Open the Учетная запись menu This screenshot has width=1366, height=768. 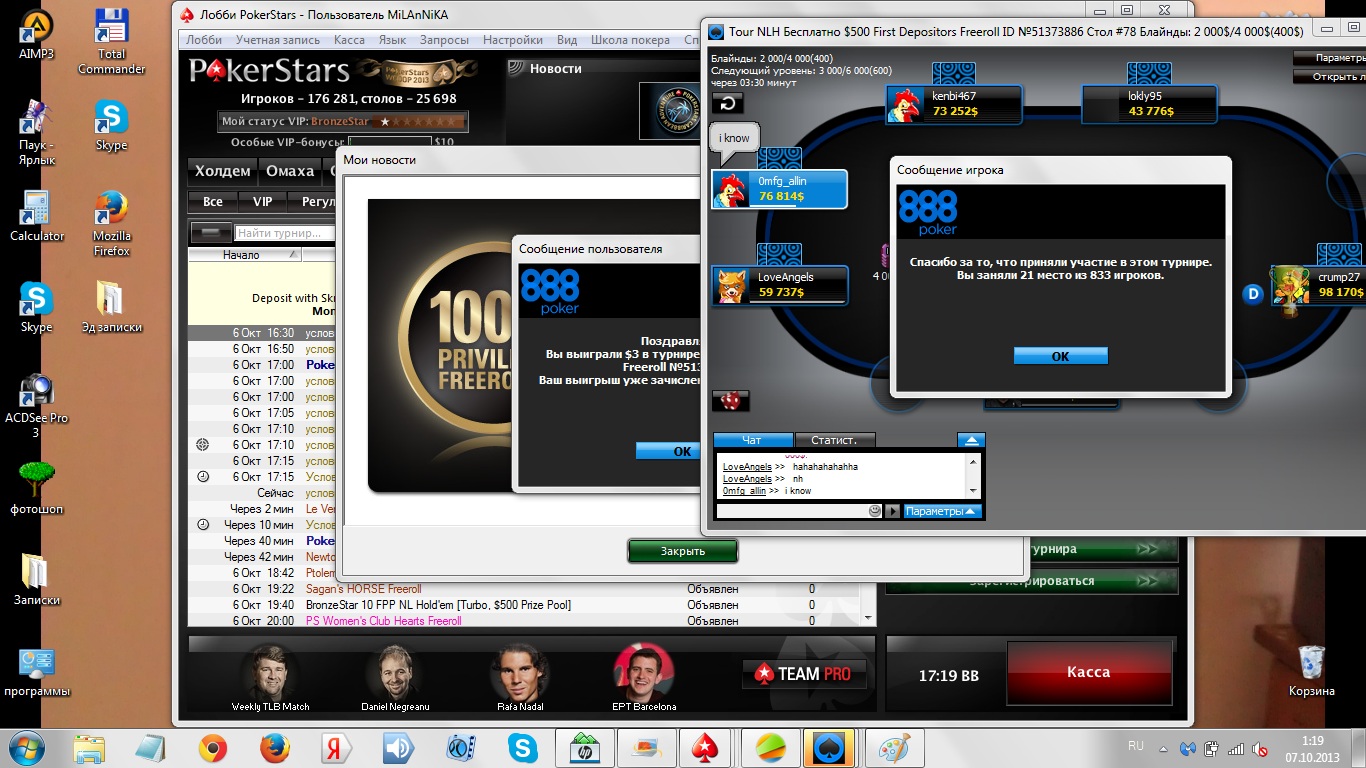[278, 40]
